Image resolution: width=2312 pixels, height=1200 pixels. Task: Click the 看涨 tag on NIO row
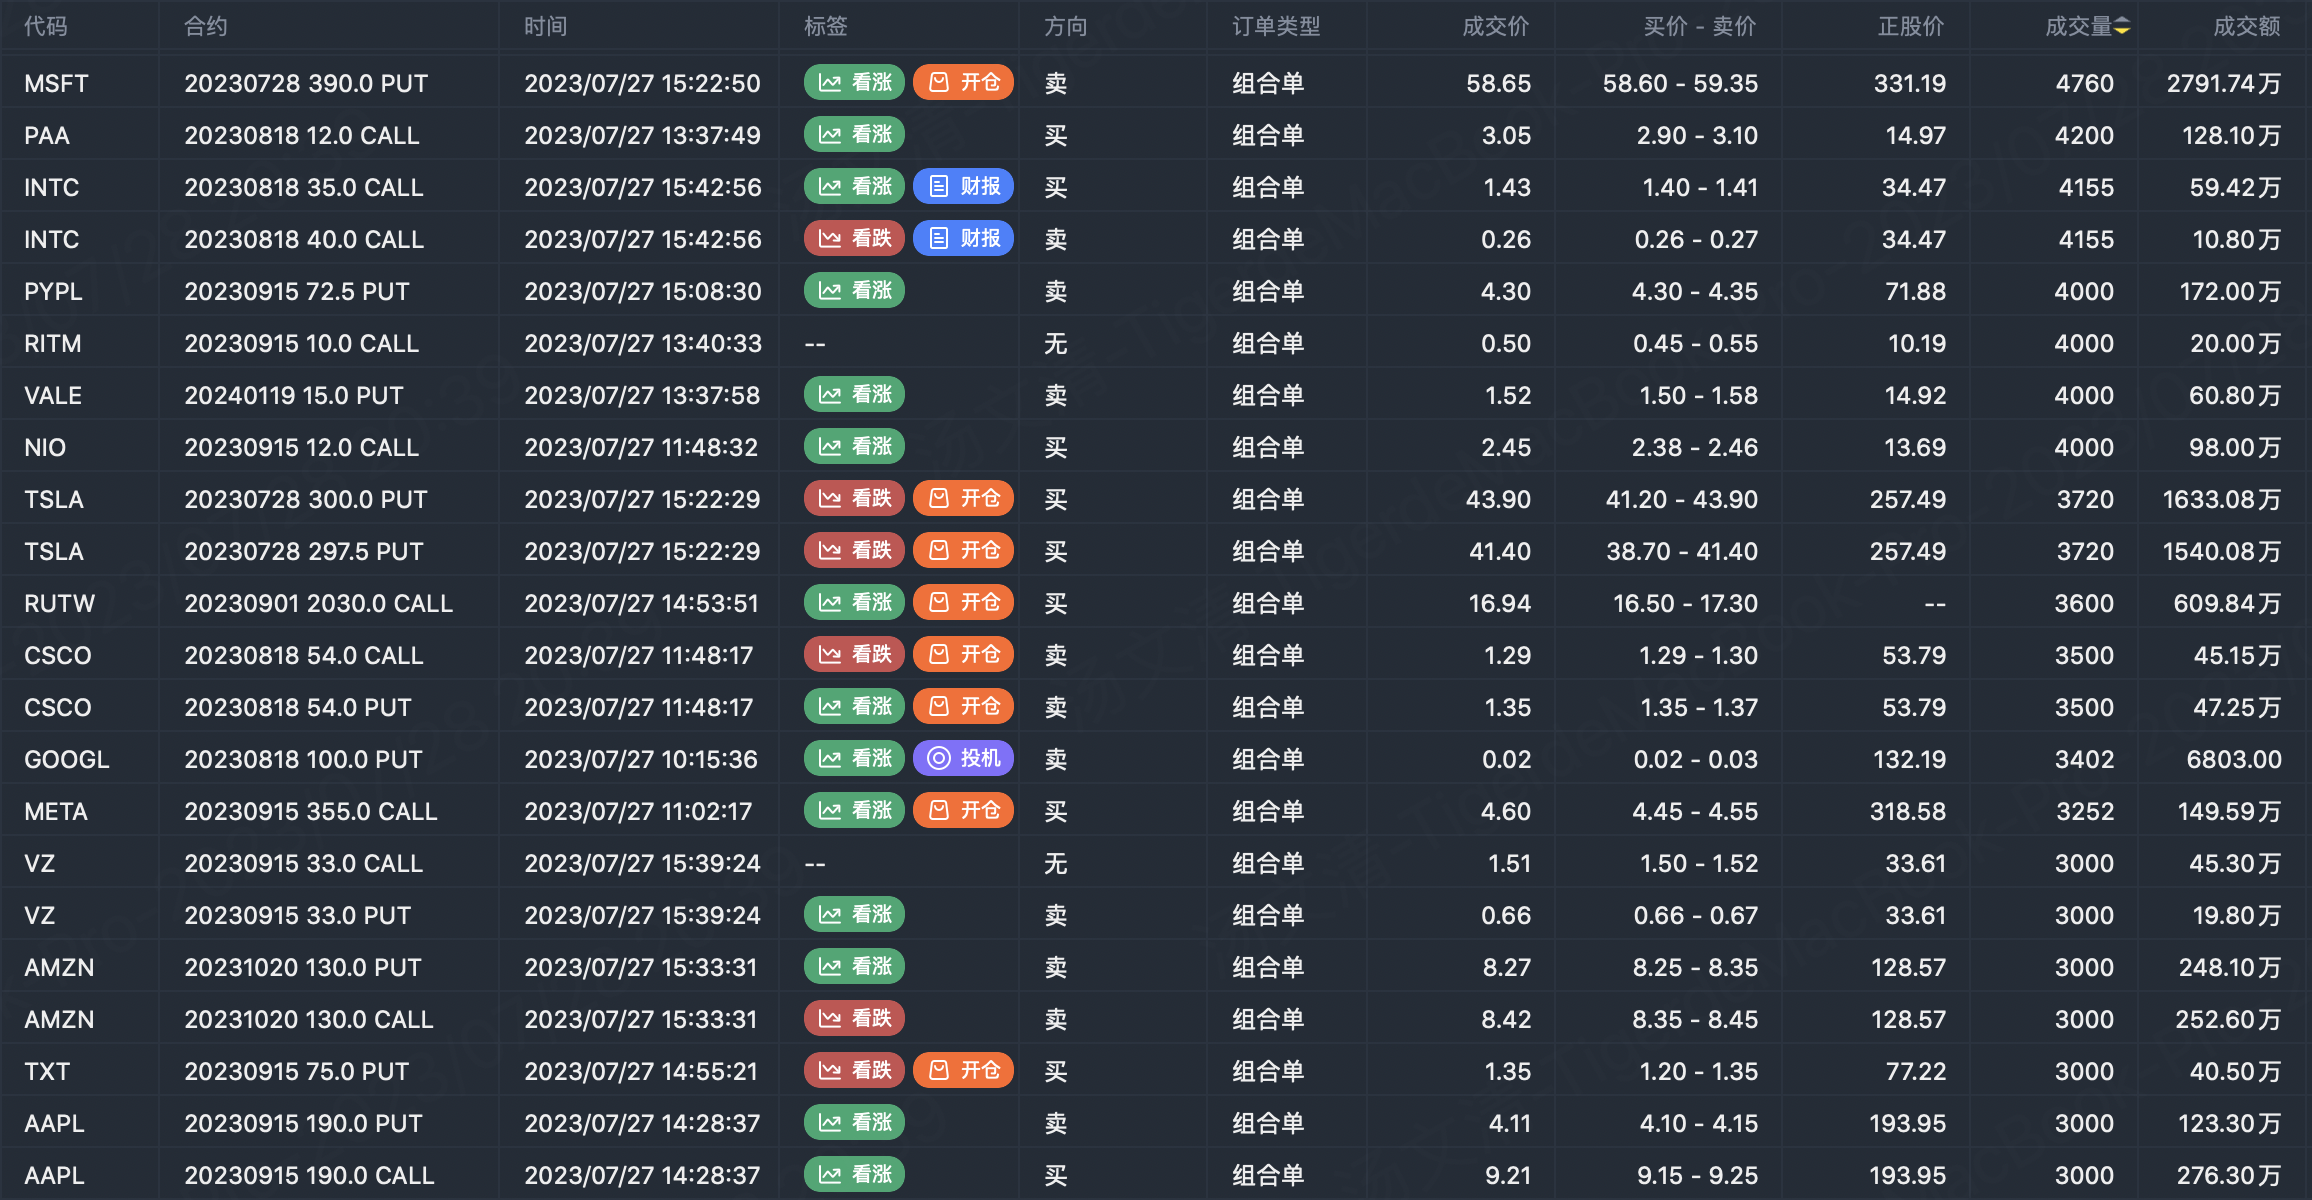(854, 446)
